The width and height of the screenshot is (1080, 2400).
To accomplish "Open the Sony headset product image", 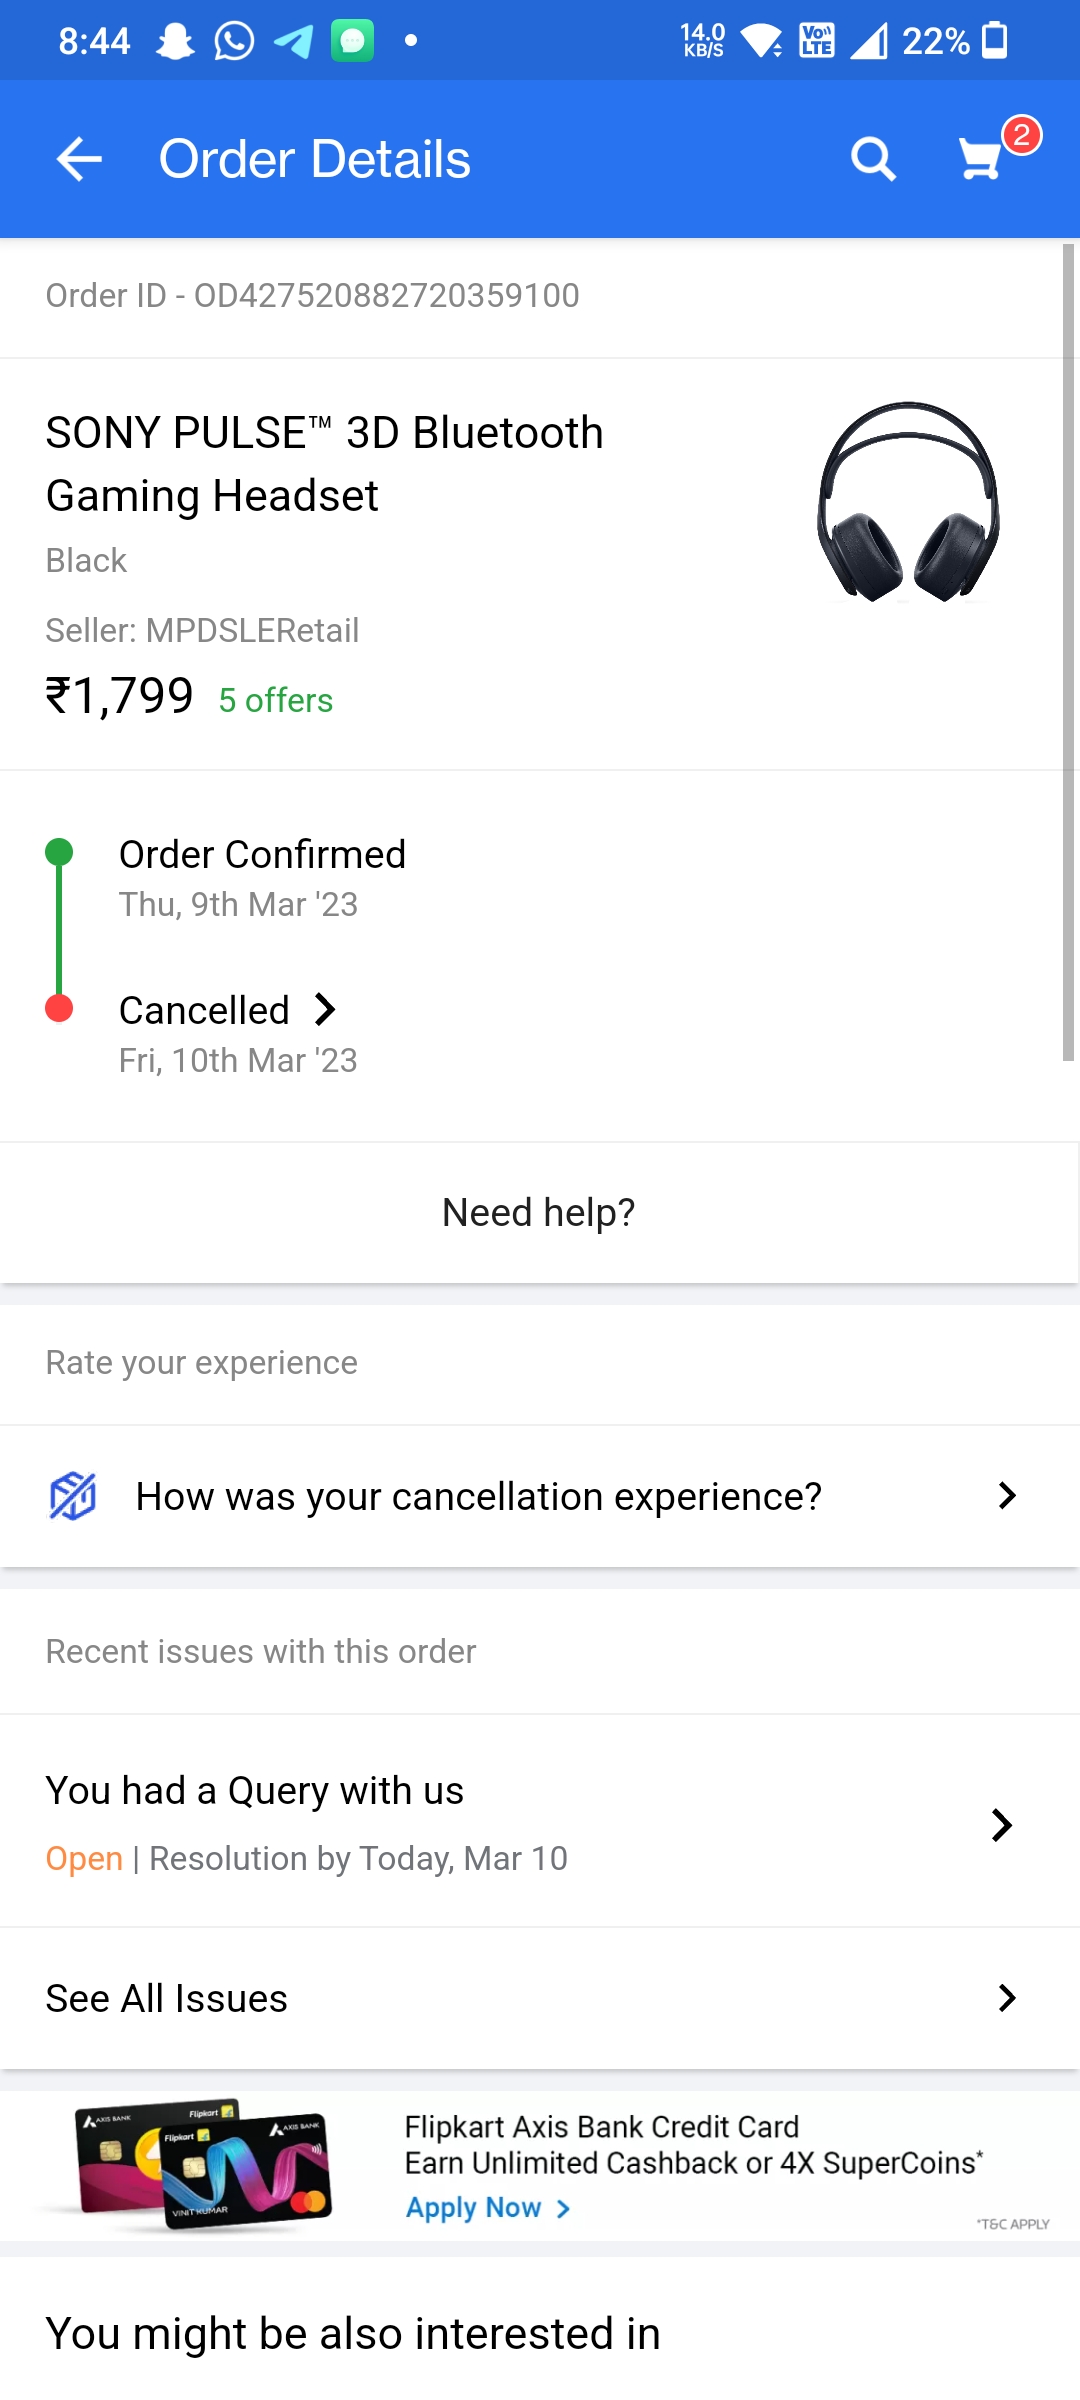I will click(x=908, y=503).
